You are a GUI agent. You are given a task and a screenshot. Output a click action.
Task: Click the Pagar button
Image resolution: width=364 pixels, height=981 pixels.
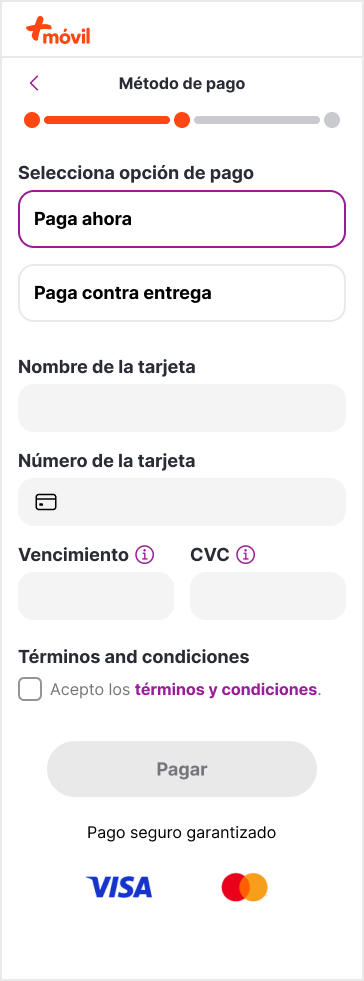(182, 769)
